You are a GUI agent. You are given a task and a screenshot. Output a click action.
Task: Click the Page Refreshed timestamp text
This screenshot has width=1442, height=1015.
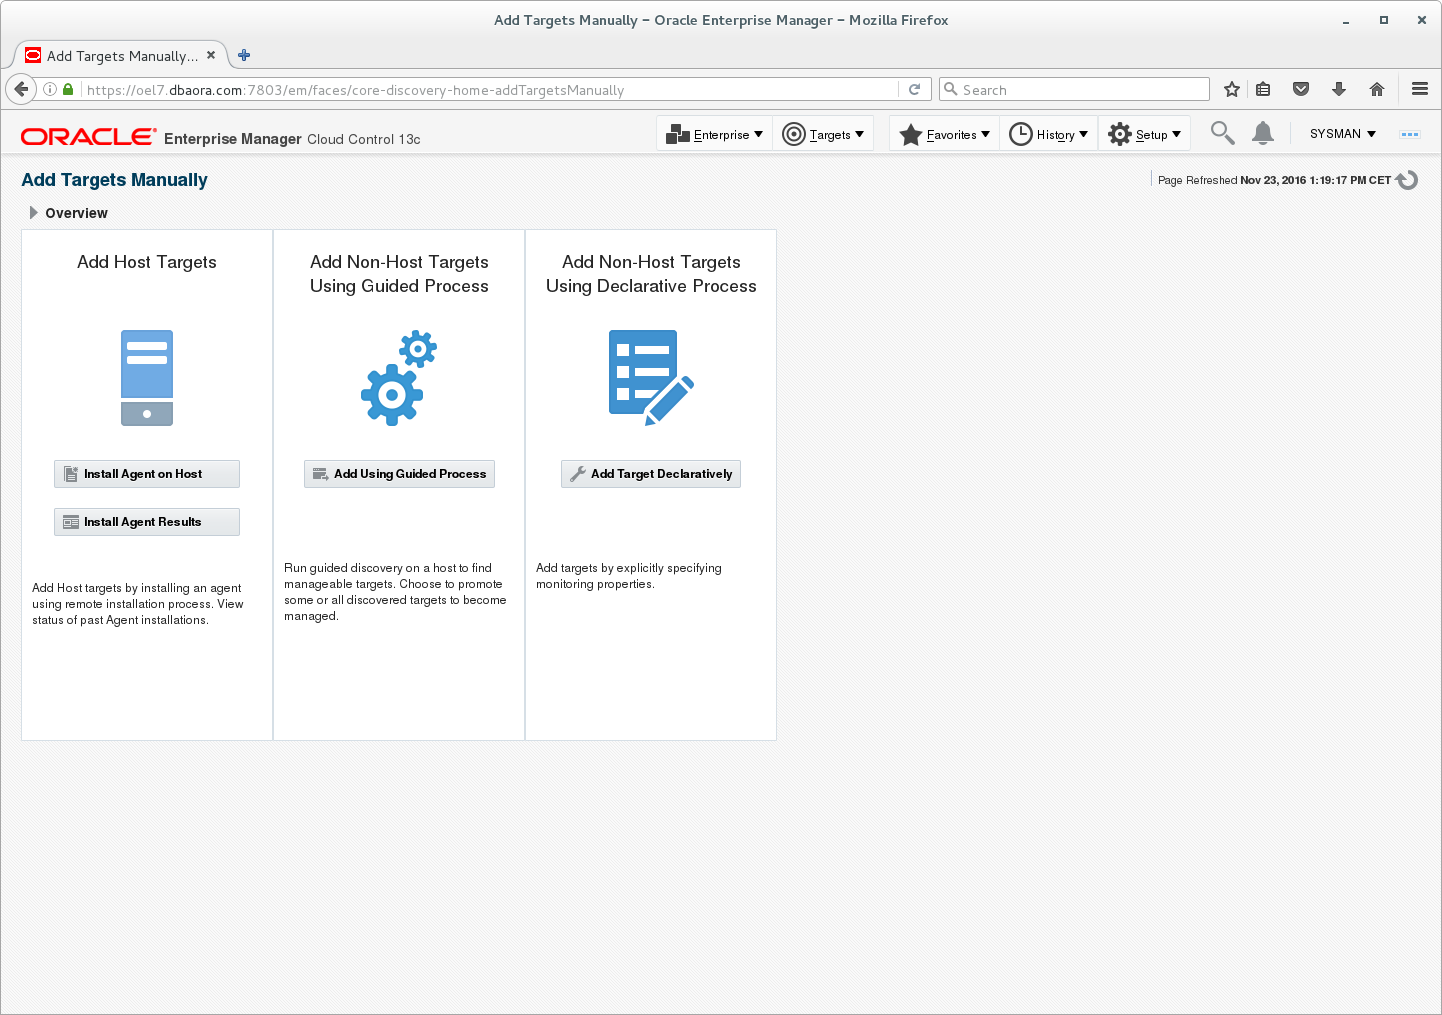click(x=1274, y=180)
